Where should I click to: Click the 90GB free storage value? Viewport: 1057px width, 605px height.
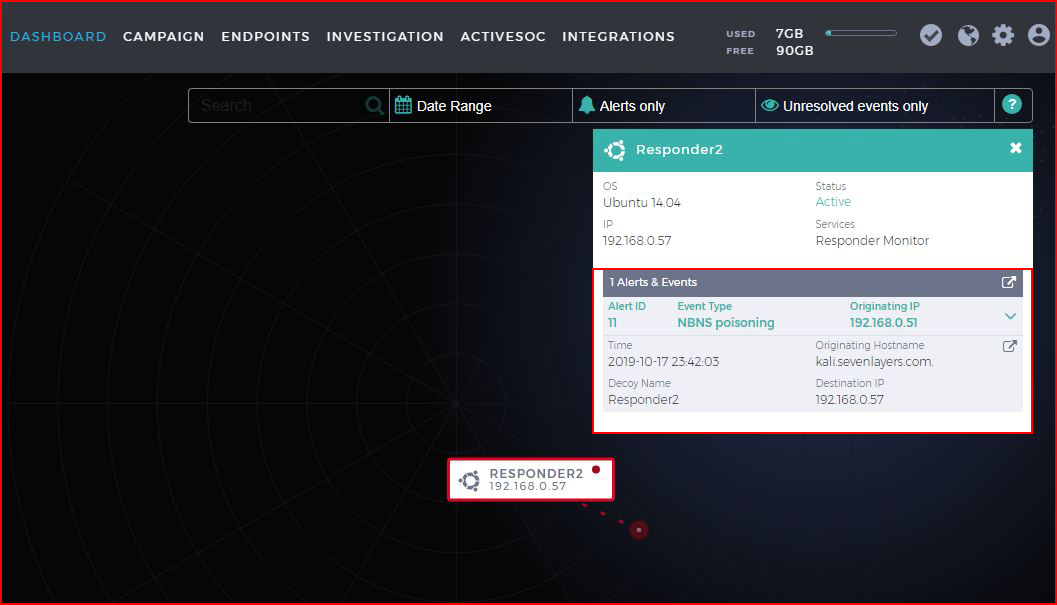[795, 51]
